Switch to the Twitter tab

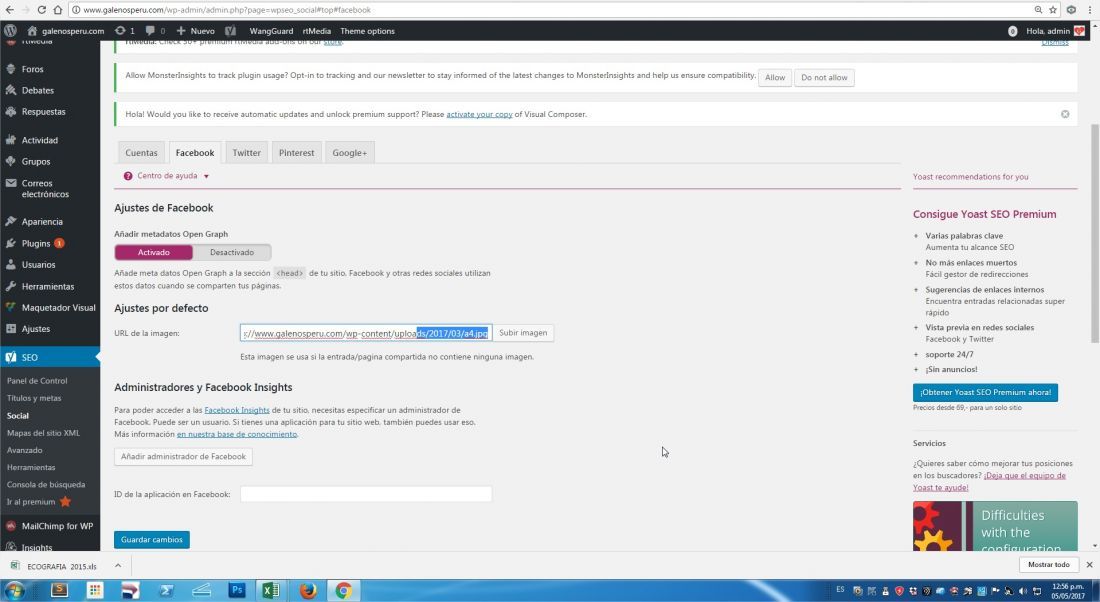[246, 152]
